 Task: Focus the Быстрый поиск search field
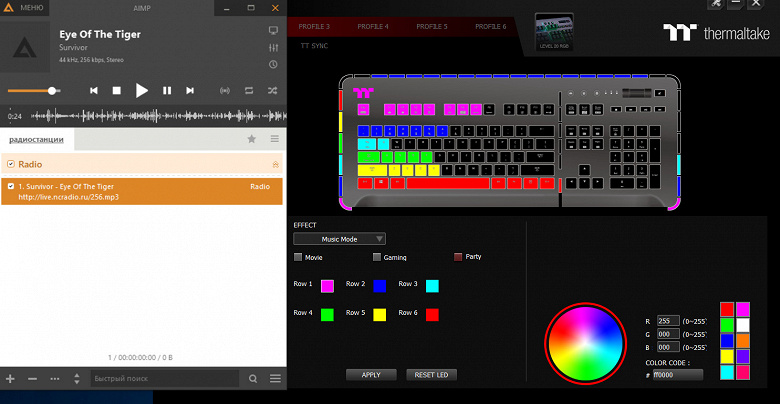pyautogui.click(x=165, y=379)
